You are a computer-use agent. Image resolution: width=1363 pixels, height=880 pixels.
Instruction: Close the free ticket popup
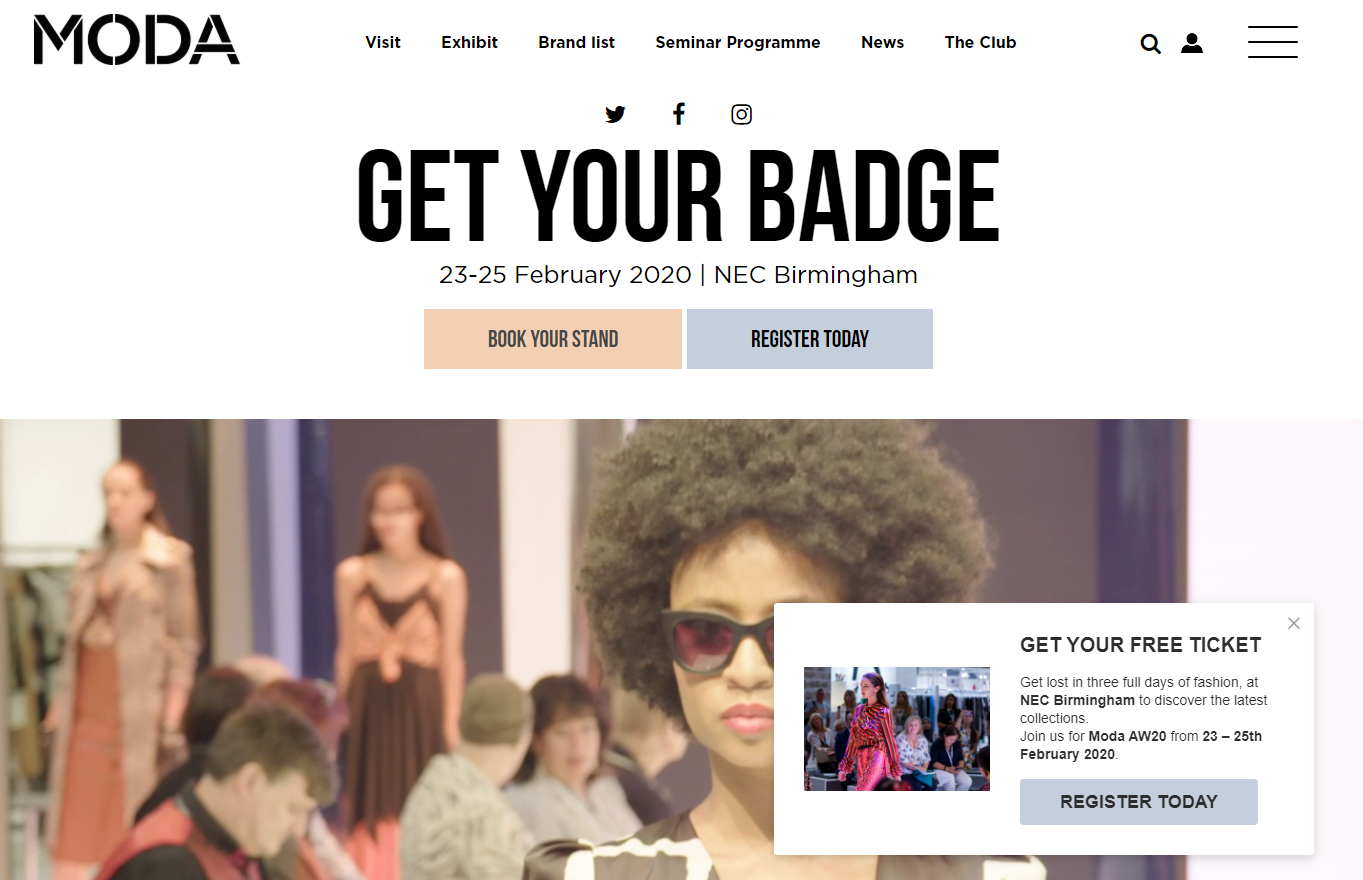coord(1294,623)
